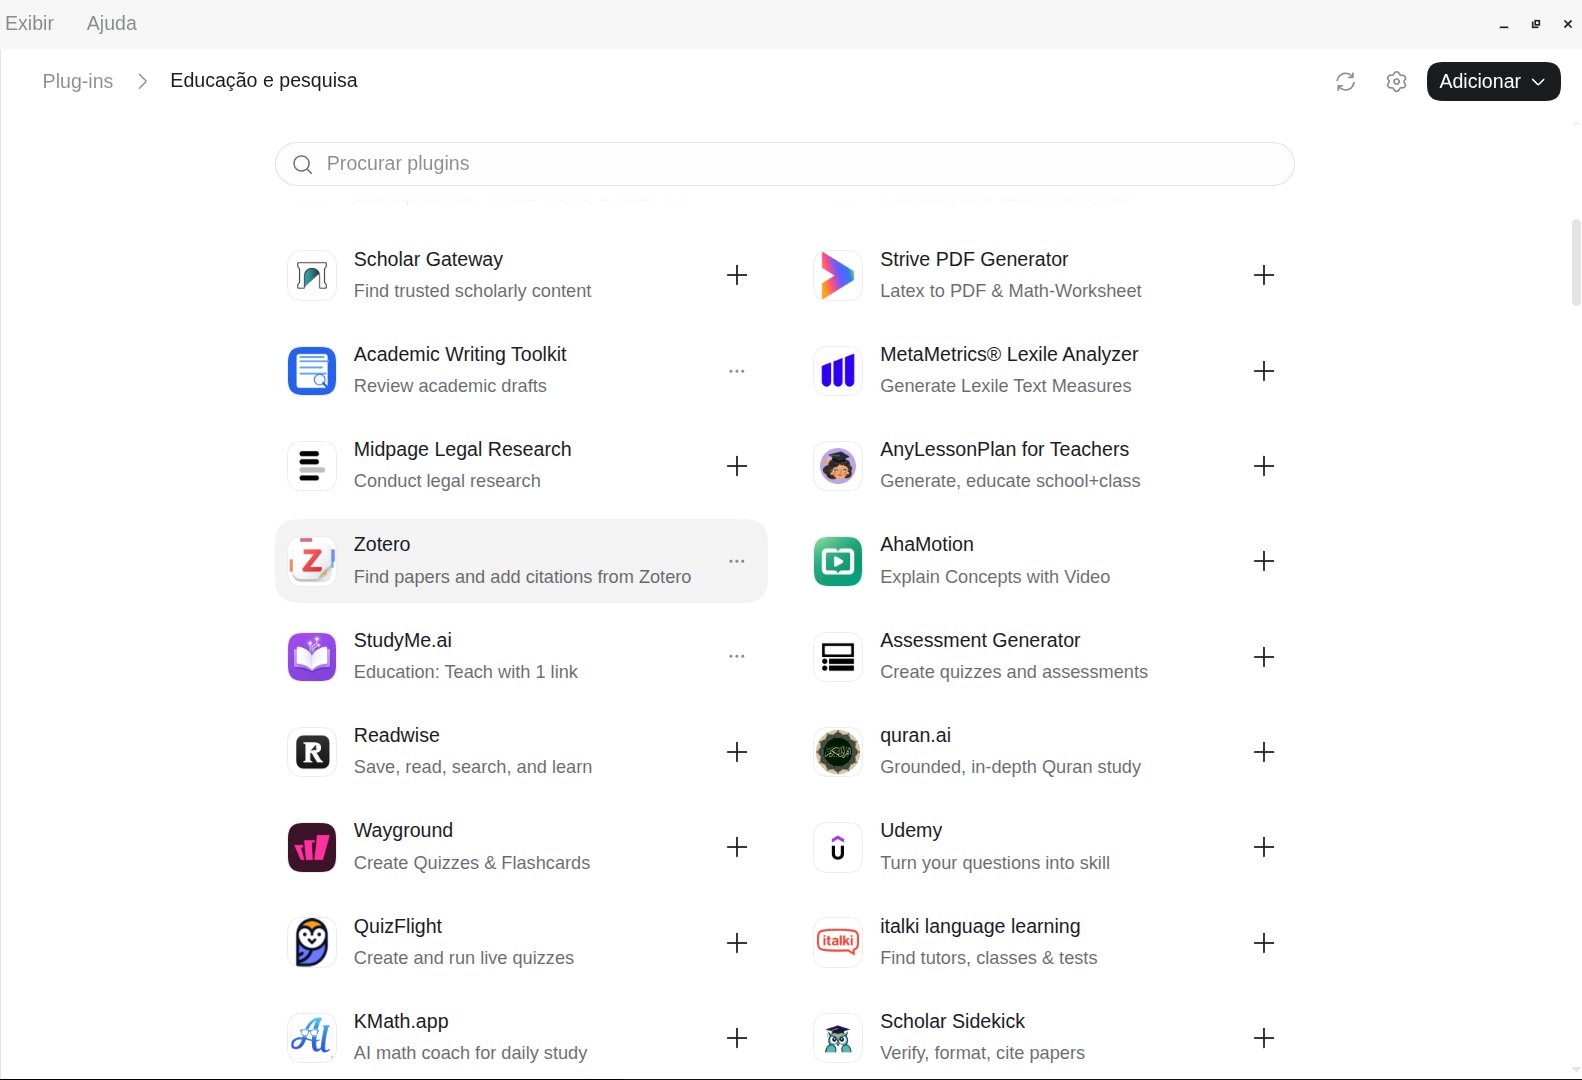Add the AnyLessonPlan for Teachers plugin

(1264, 466)
